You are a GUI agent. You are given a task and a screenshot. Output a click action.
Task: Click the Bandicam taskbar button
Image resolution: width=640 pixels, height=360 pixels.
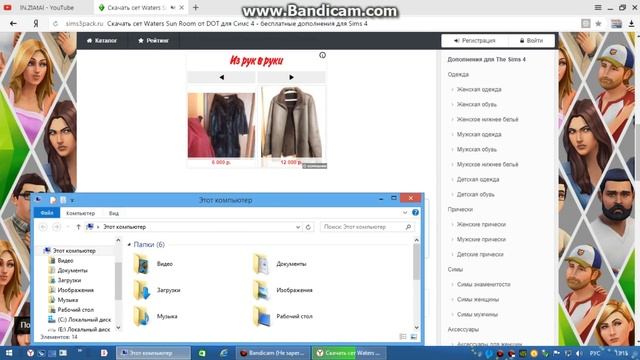(273, 353)
